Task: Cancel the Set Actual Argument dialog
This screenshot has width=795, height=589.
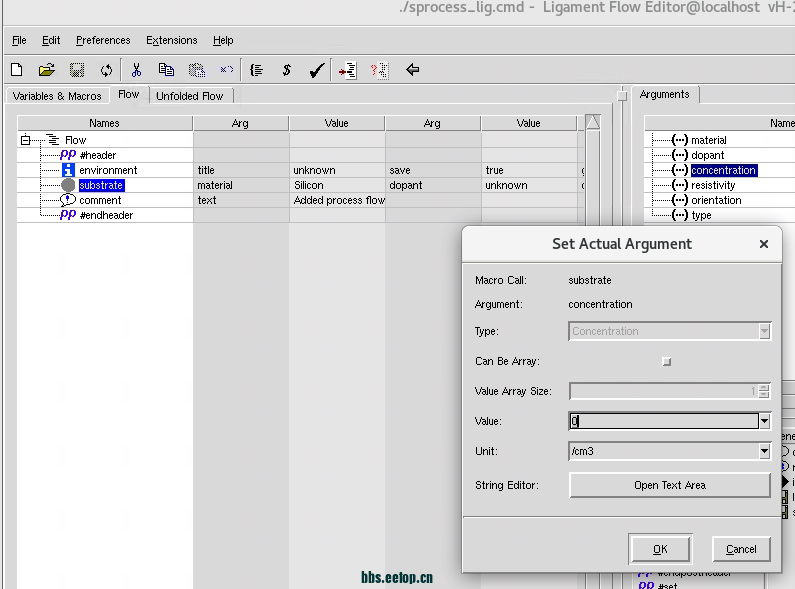Action: click(x=741, y=549)
